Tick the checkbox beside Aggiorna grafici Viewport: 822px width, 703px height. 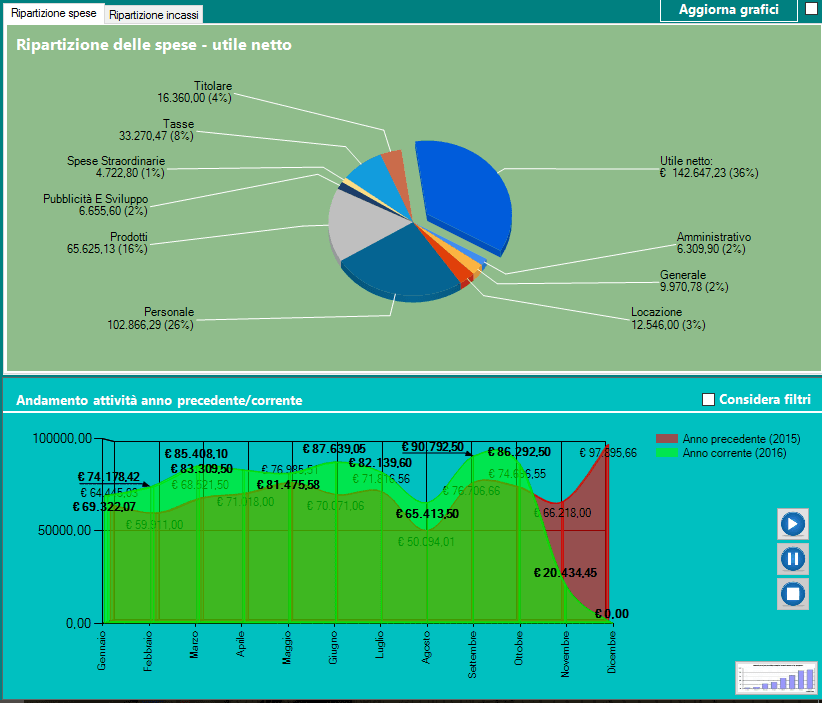point(812,8)
